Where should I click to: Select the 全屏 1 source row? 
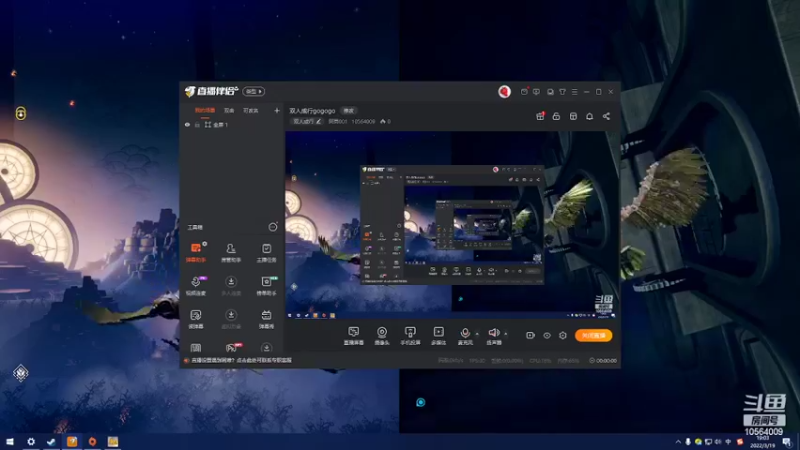232,124
